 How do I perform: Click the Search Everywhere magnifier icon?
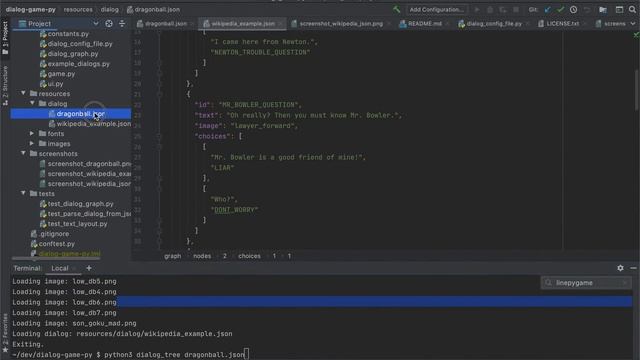pos(632,9)
